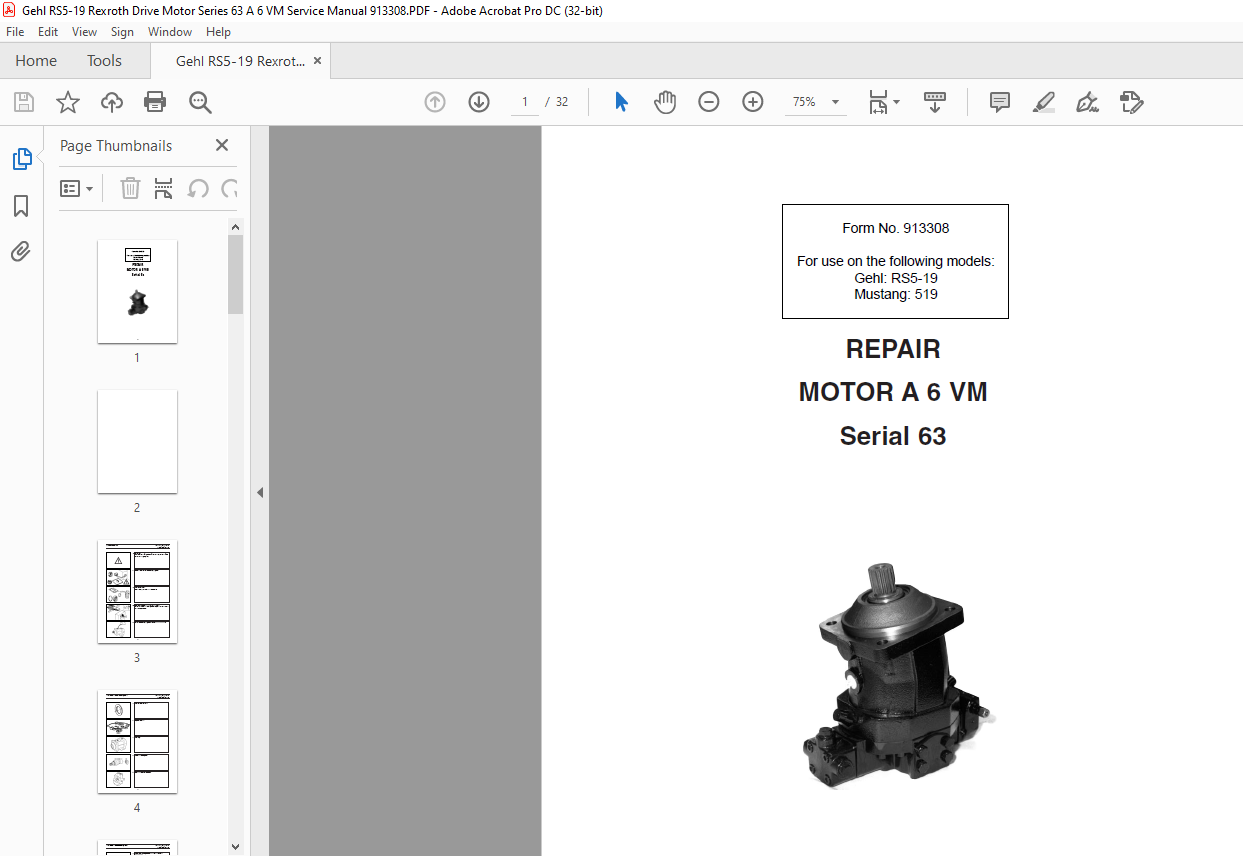
Task: Click the 'Mustang: 519' line
Action: [895, 294]
